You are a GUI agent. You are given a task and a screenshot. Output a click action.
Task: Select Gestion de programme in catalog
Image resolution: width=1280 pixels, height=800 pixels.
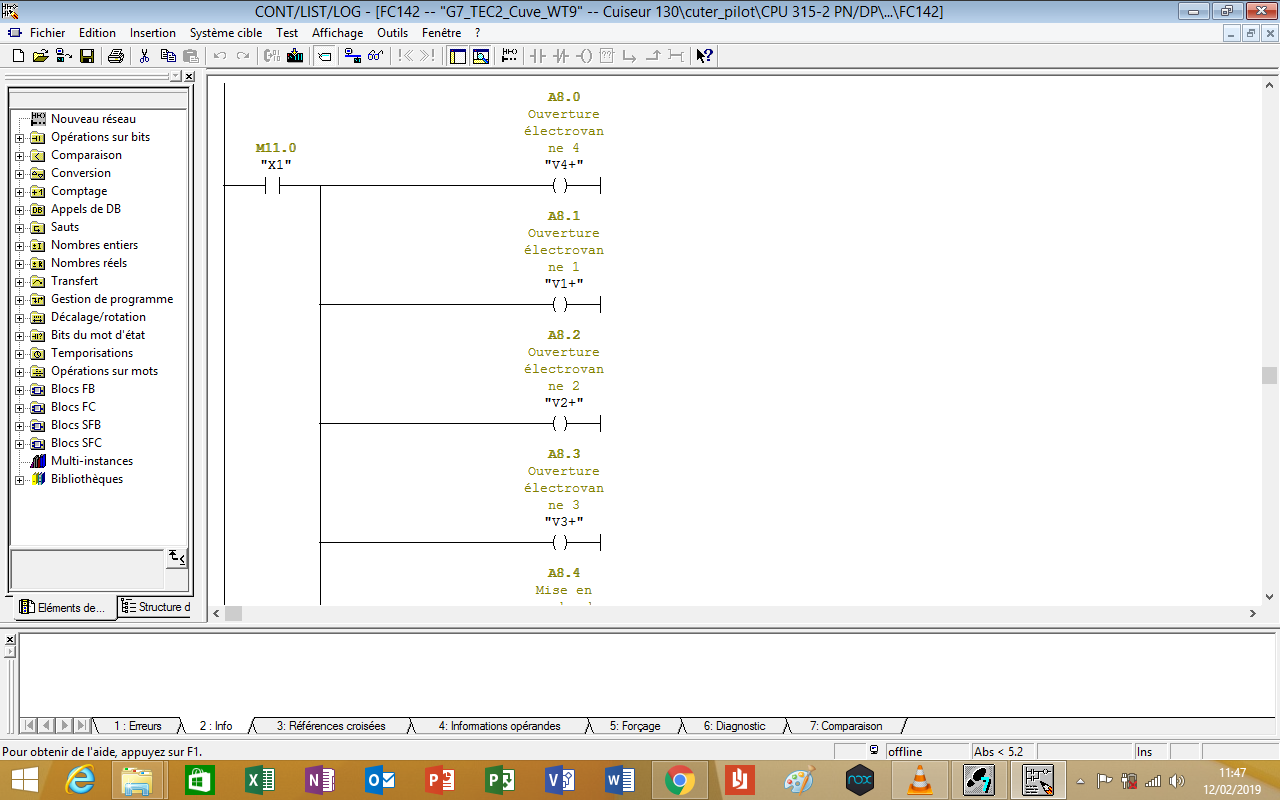click(112, 299)
